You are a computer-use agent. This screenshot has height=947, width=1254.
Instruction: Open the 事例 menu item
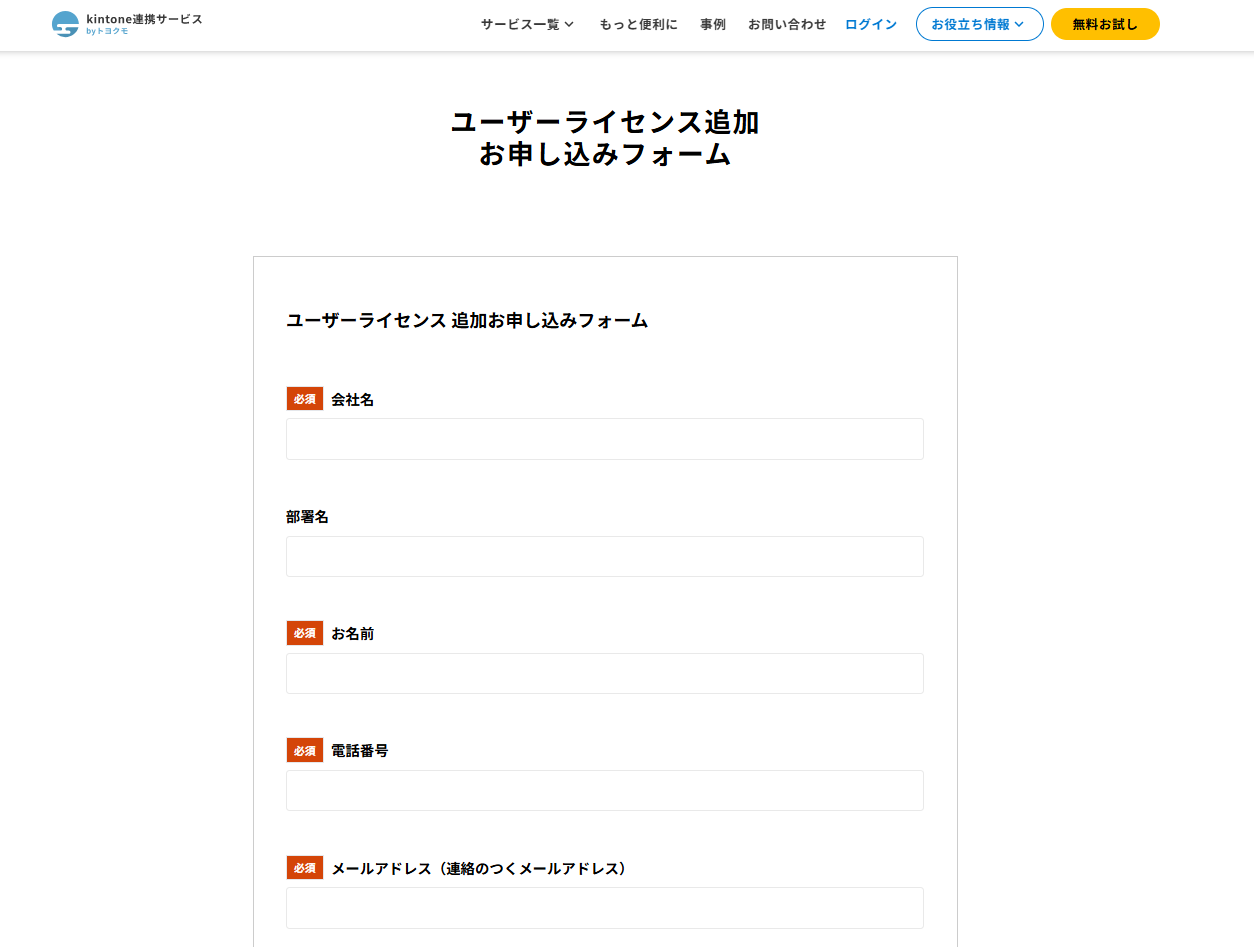[x=713, y=24]
